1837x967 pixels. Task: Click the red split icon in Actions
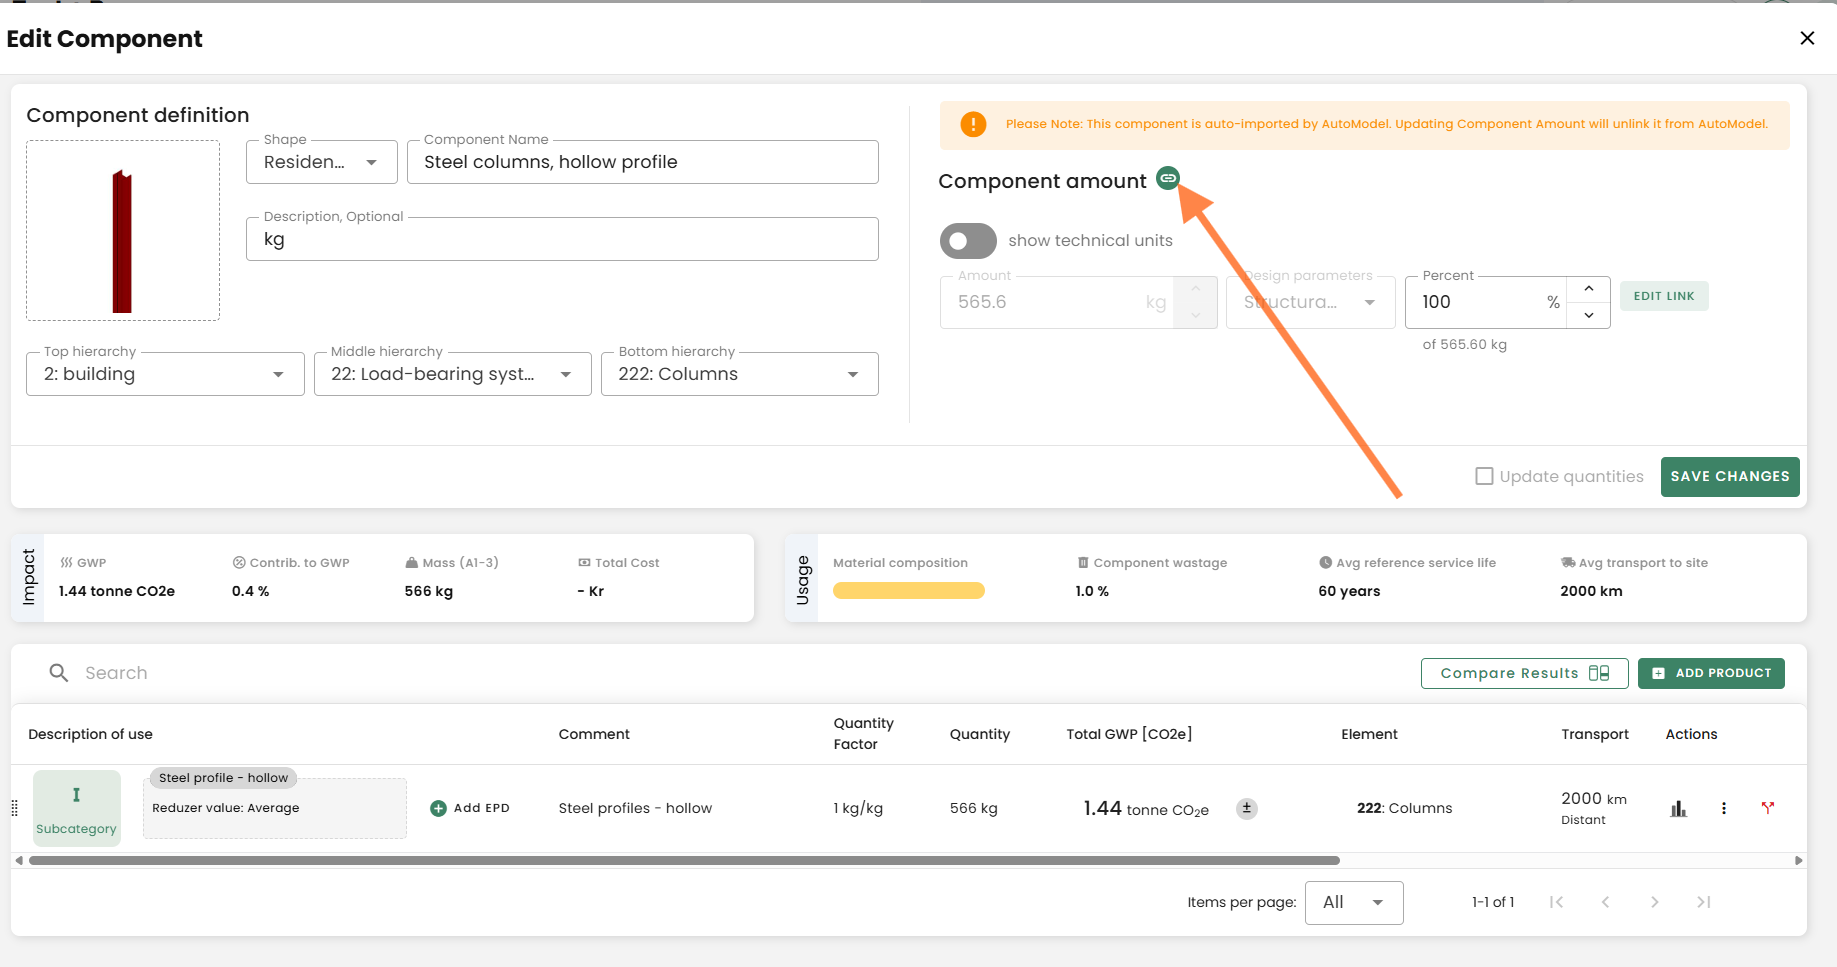(x=1767, y=808)
